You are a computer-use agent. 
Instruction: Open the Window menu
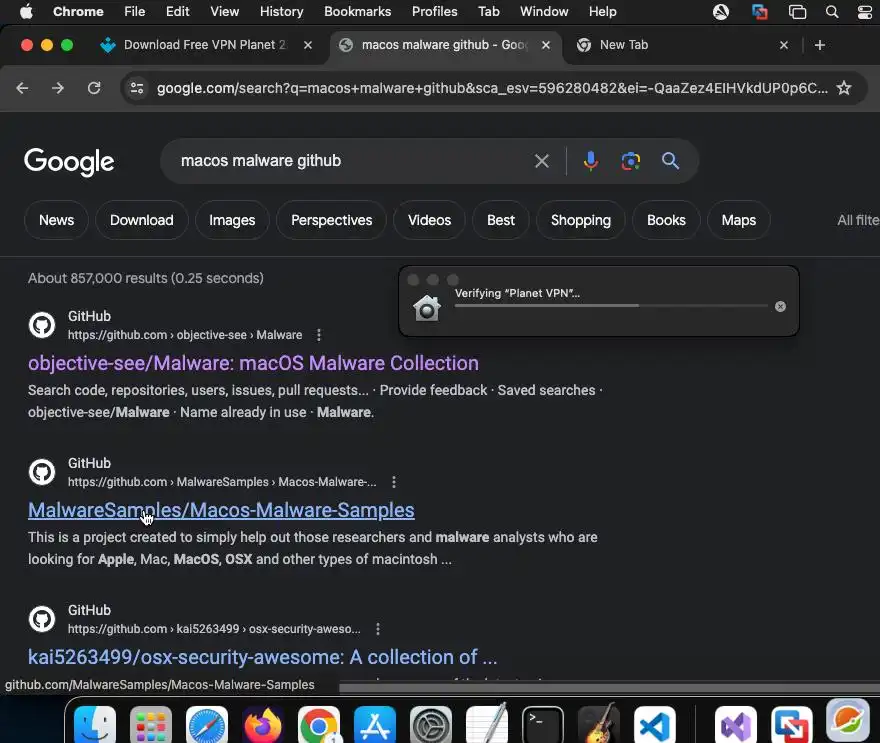[544, 12]
